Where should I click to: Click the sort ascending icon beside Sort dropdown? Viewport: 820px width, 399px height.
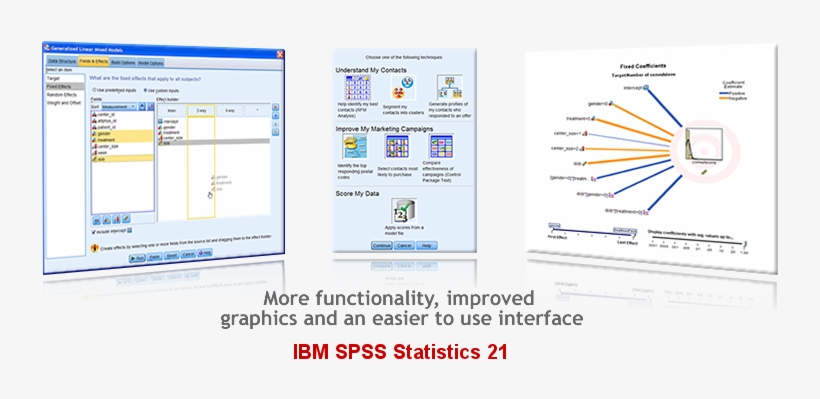142,106
